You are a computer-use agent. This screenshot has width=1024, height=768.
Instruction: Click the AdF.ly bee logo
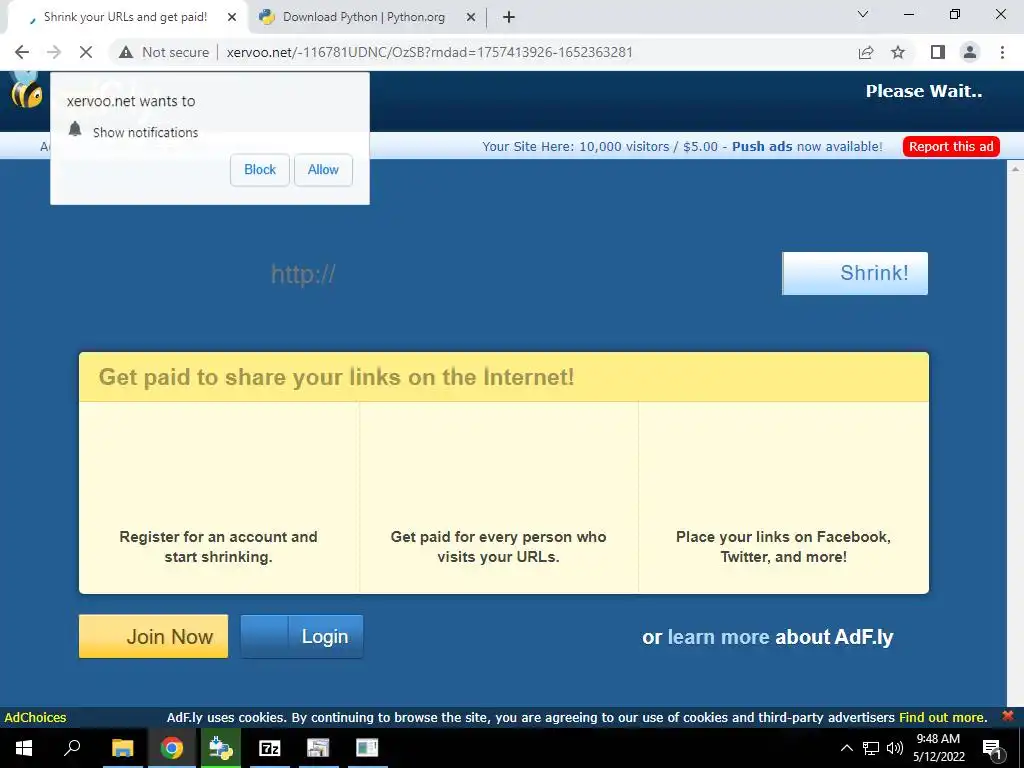click(26, 90)
